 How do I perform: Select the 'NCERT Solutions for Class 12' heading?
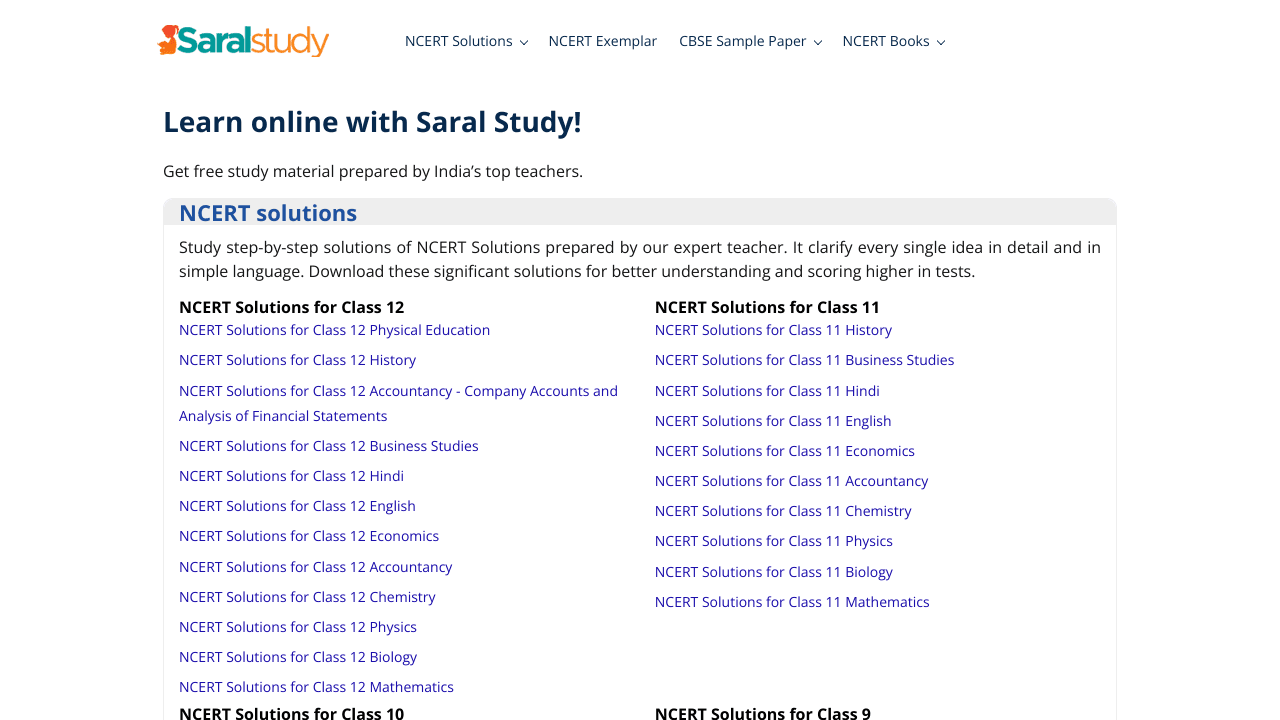pyautogui.click(x=291, y=307)
